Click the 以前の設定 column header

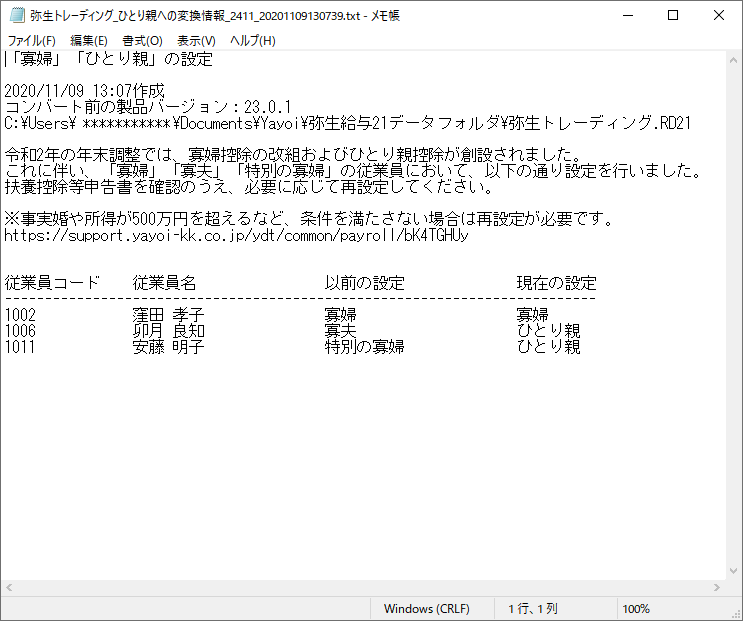(364, 283)
